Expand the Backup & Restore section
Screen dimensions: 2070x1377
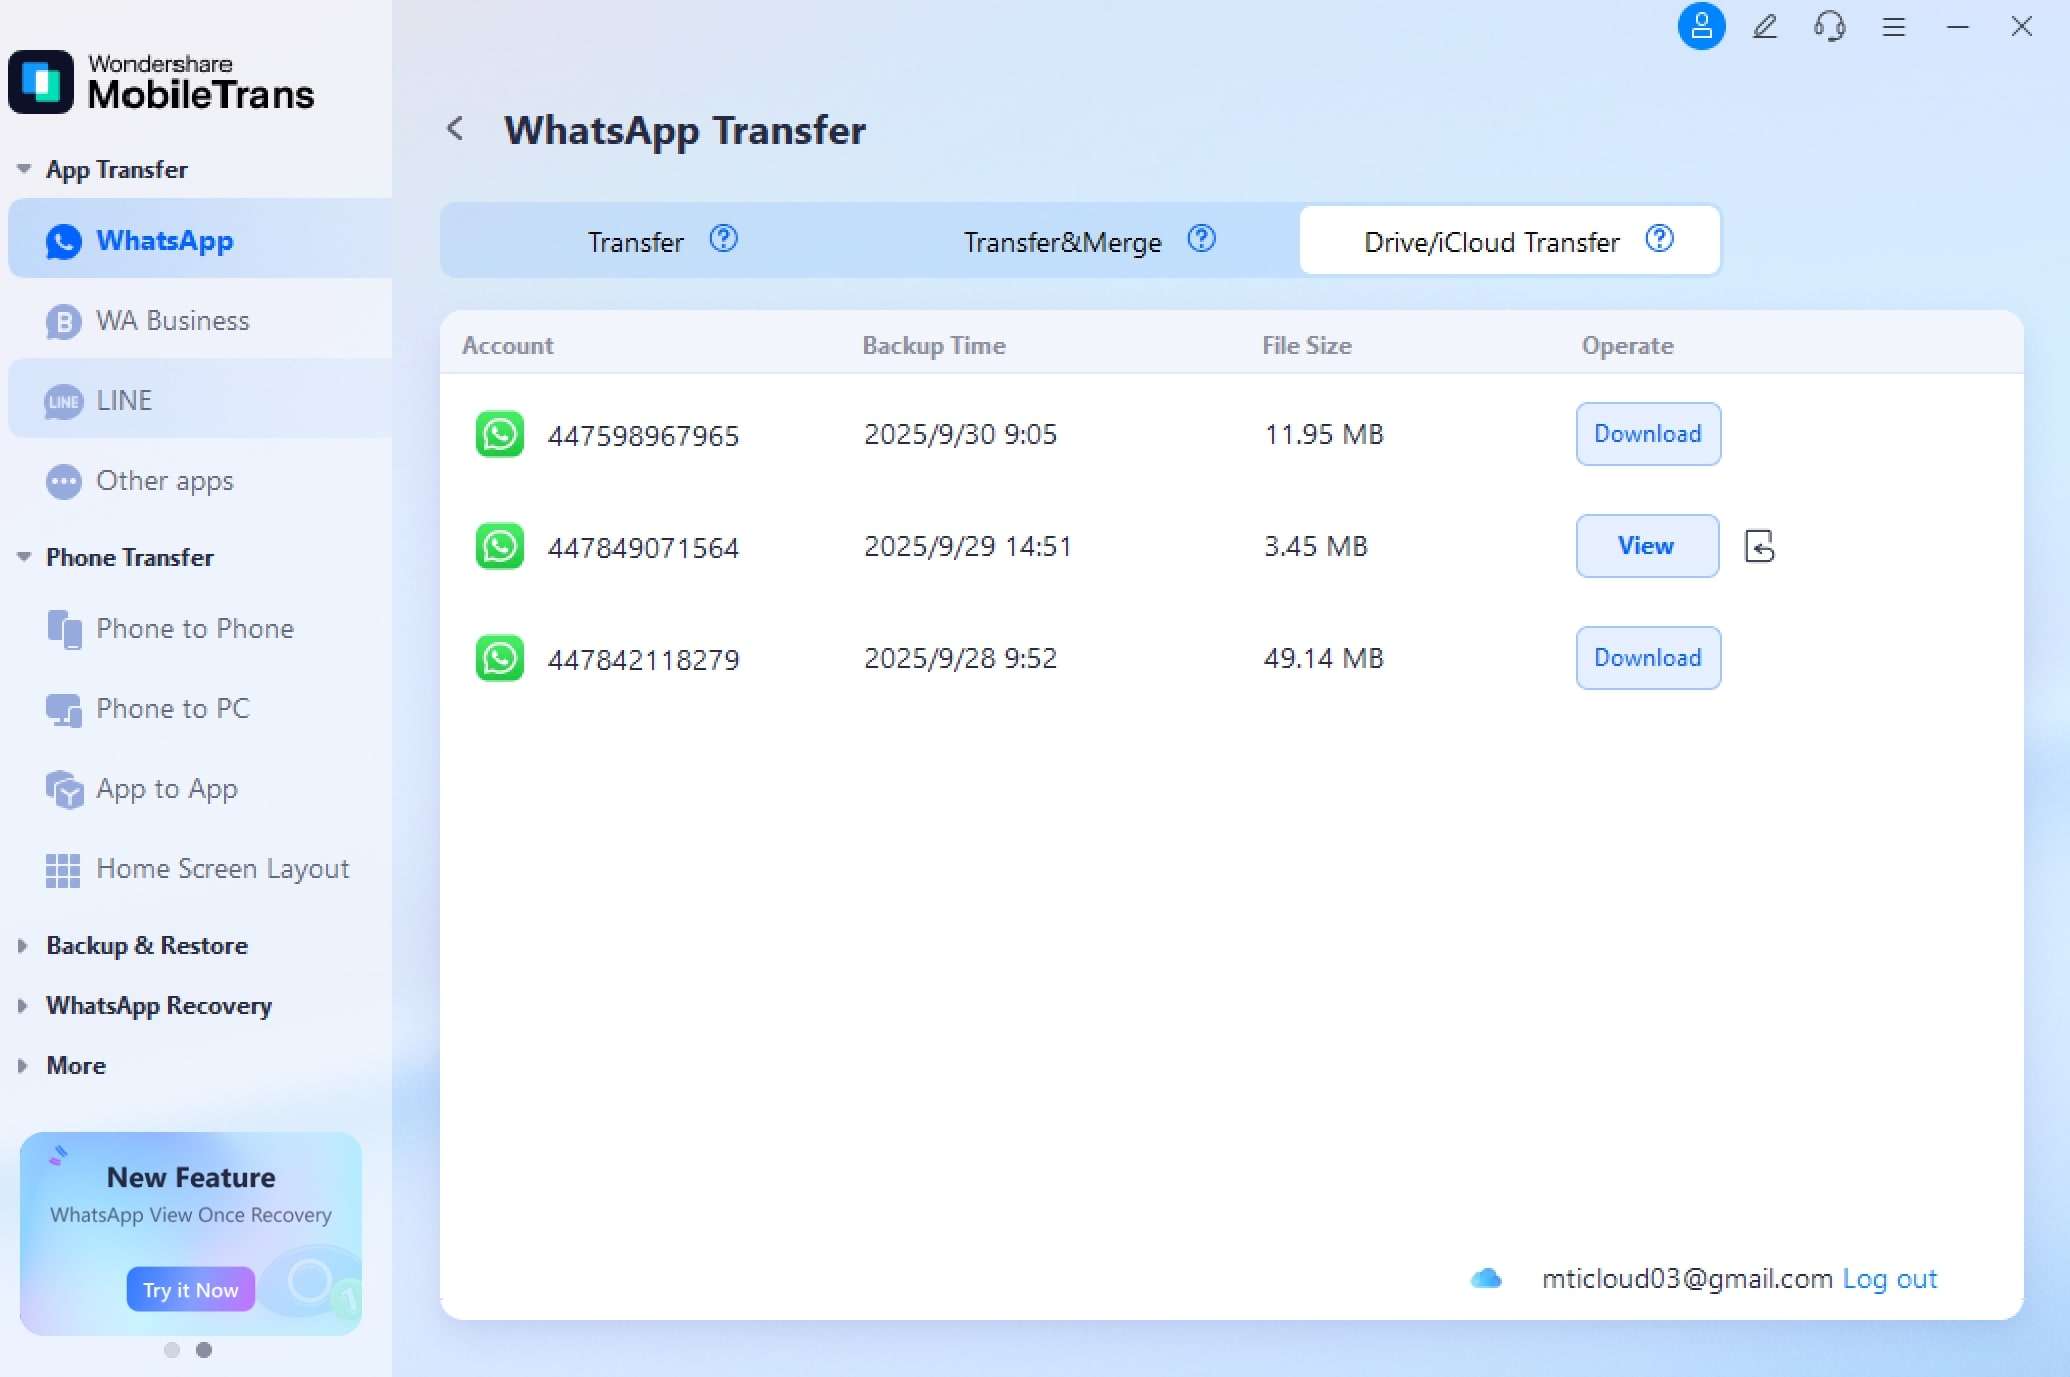point(145,945)
